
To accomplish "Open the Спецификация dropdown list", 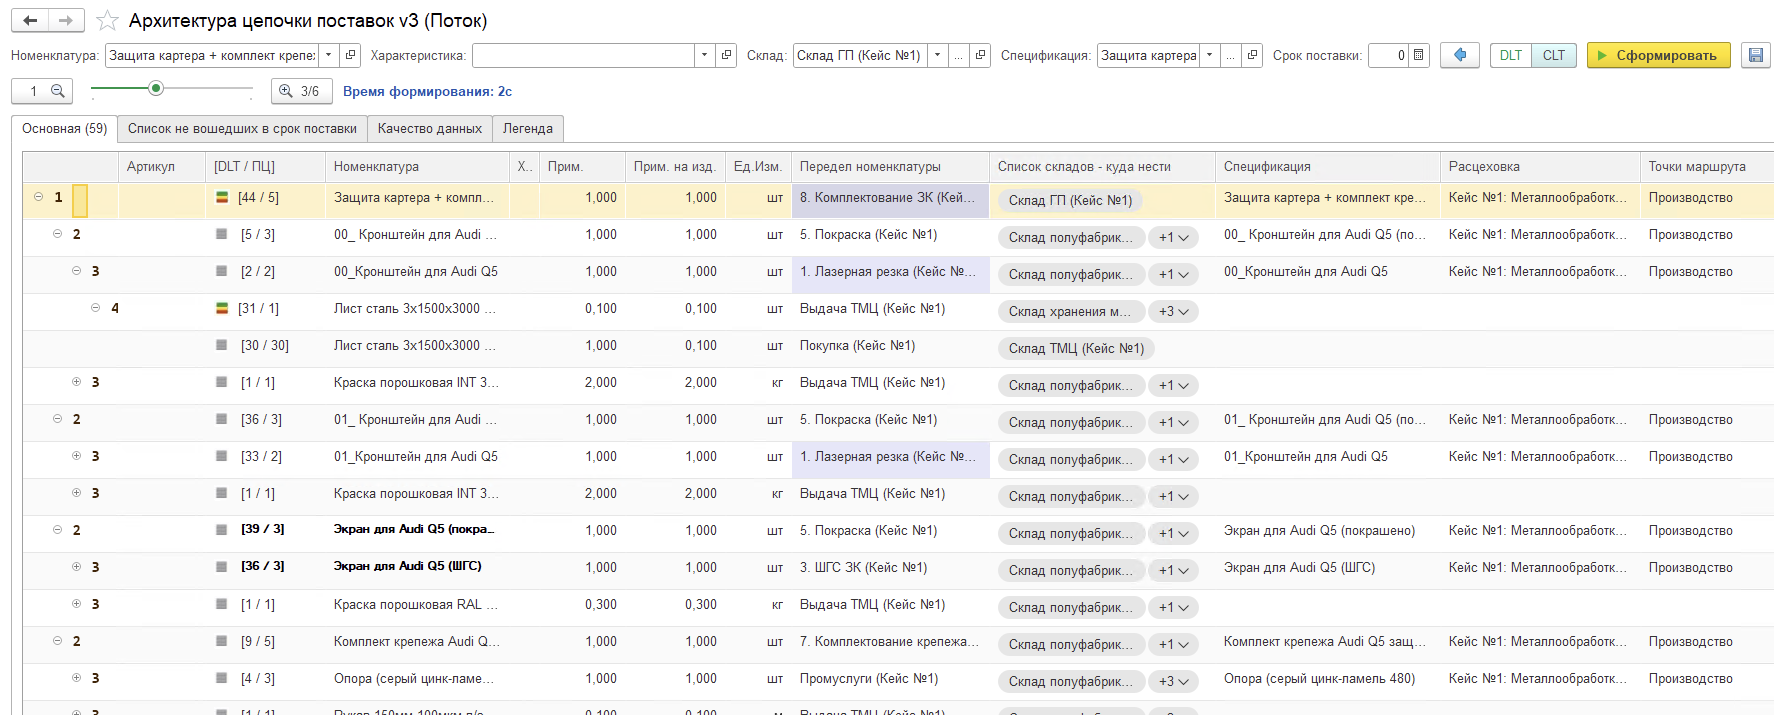I will (x=1210, y=55).
